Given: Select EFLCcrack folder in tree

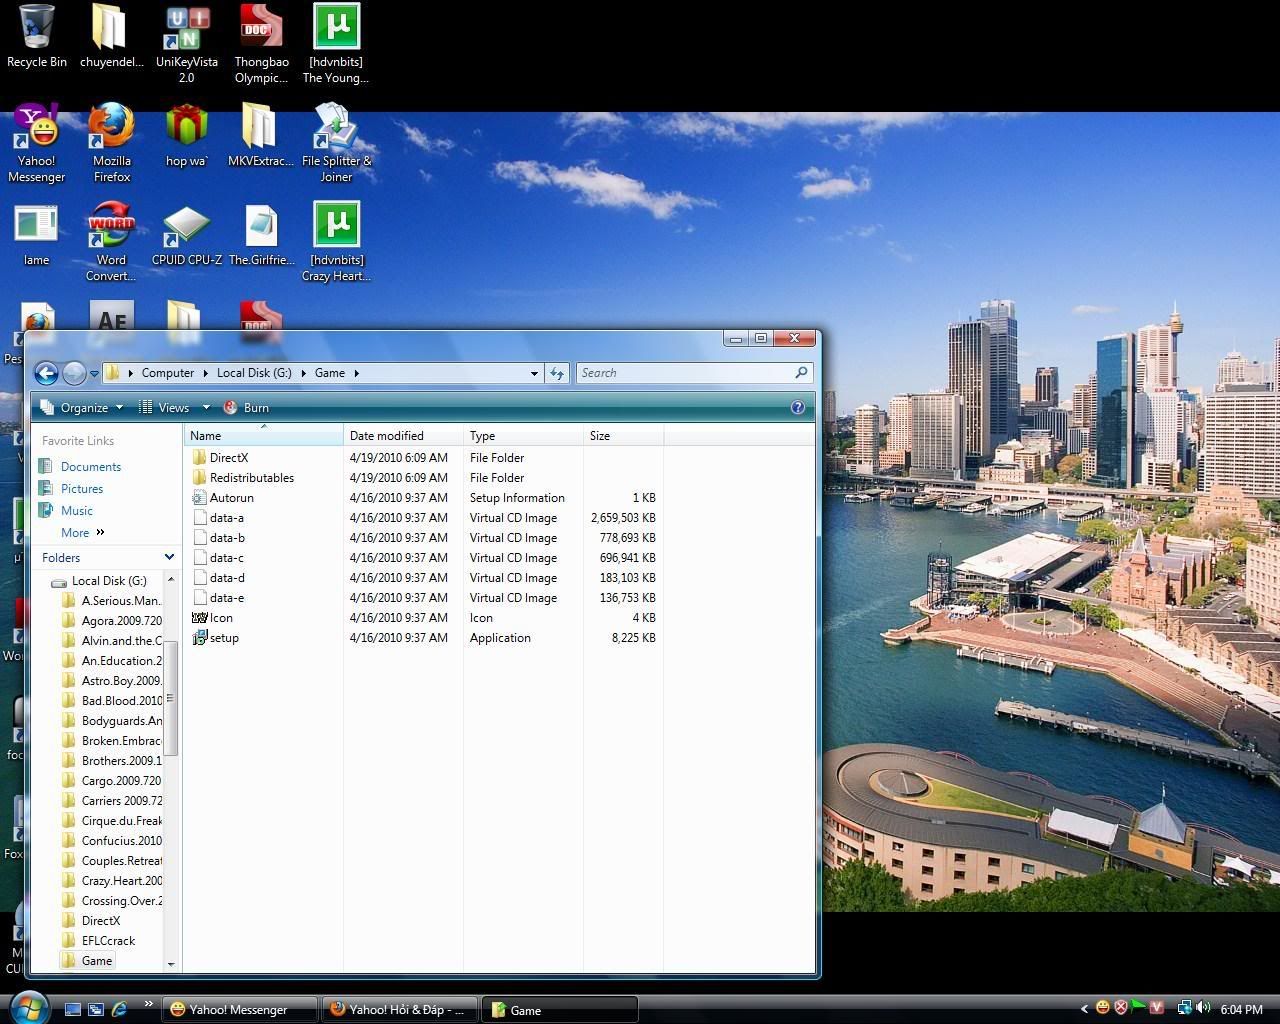Looking at the screenshot, I should (108, 941).
